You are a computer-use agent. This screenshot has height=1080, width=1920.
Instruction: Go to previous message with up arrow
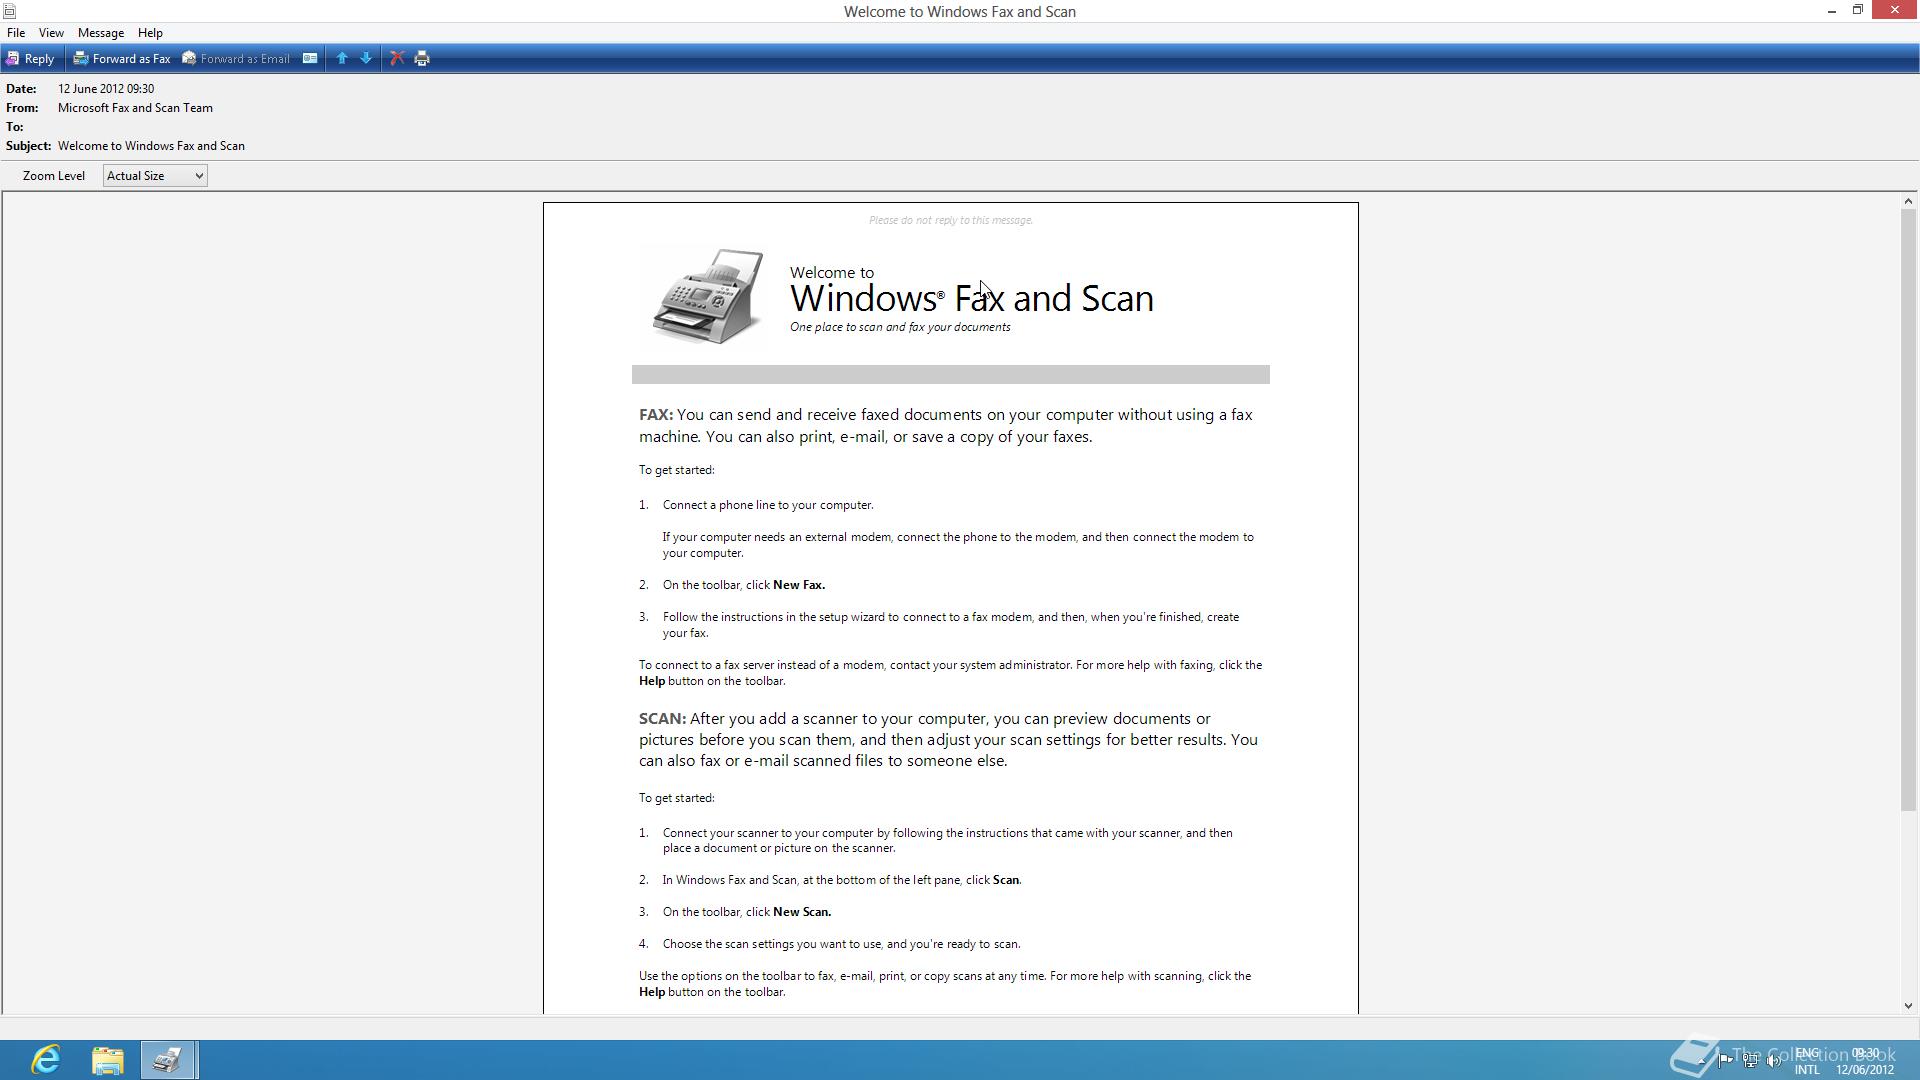point(342,59)
